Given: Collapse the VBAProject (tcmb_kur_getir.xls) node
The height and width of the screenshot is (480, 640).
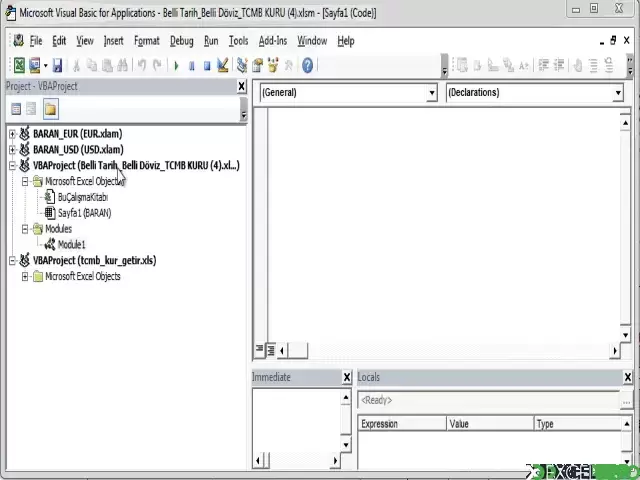Looking at the screenshot, I should tap(12, 260).
